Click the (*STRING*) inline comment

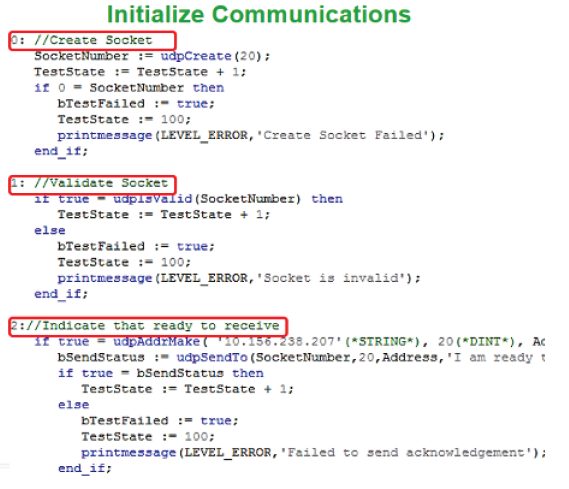tap(381, 341)
